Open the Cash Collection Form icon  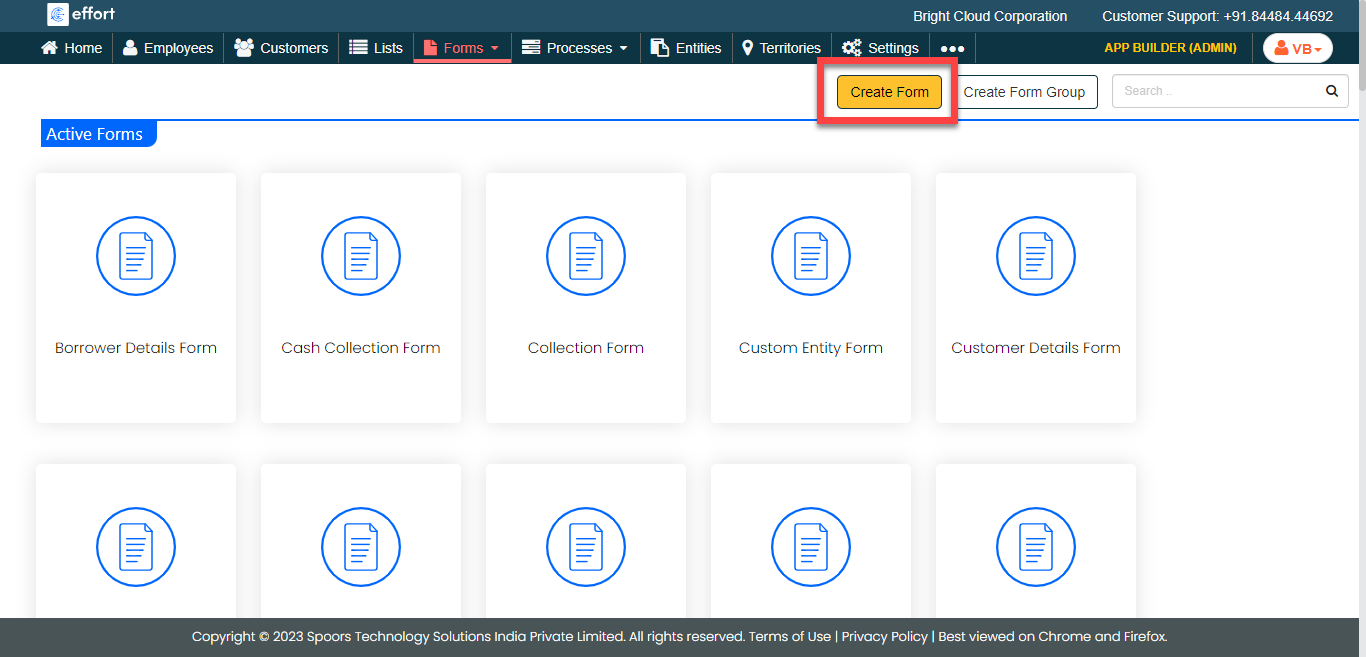click(x=361, y=256)
